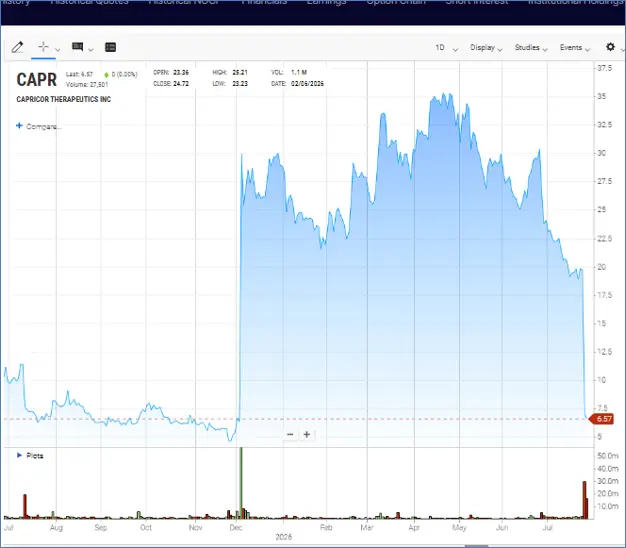Open the Financials tab
The width and height of the screenshot is (626, 548).
[264, 2]
